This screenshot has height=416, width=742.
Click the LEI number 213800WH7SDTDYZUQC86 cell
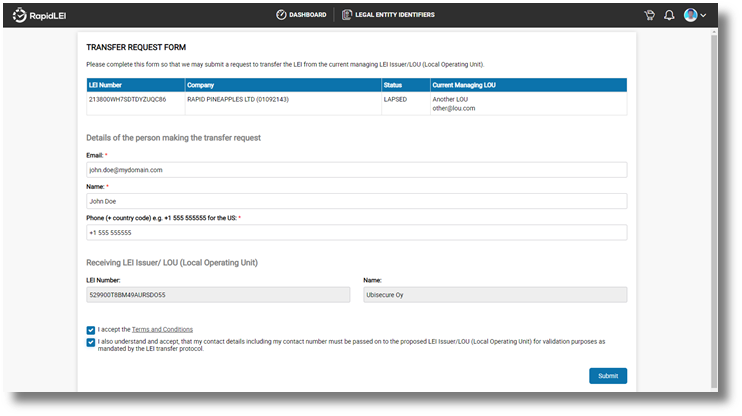pyautogui.click(x=128, y=100)
